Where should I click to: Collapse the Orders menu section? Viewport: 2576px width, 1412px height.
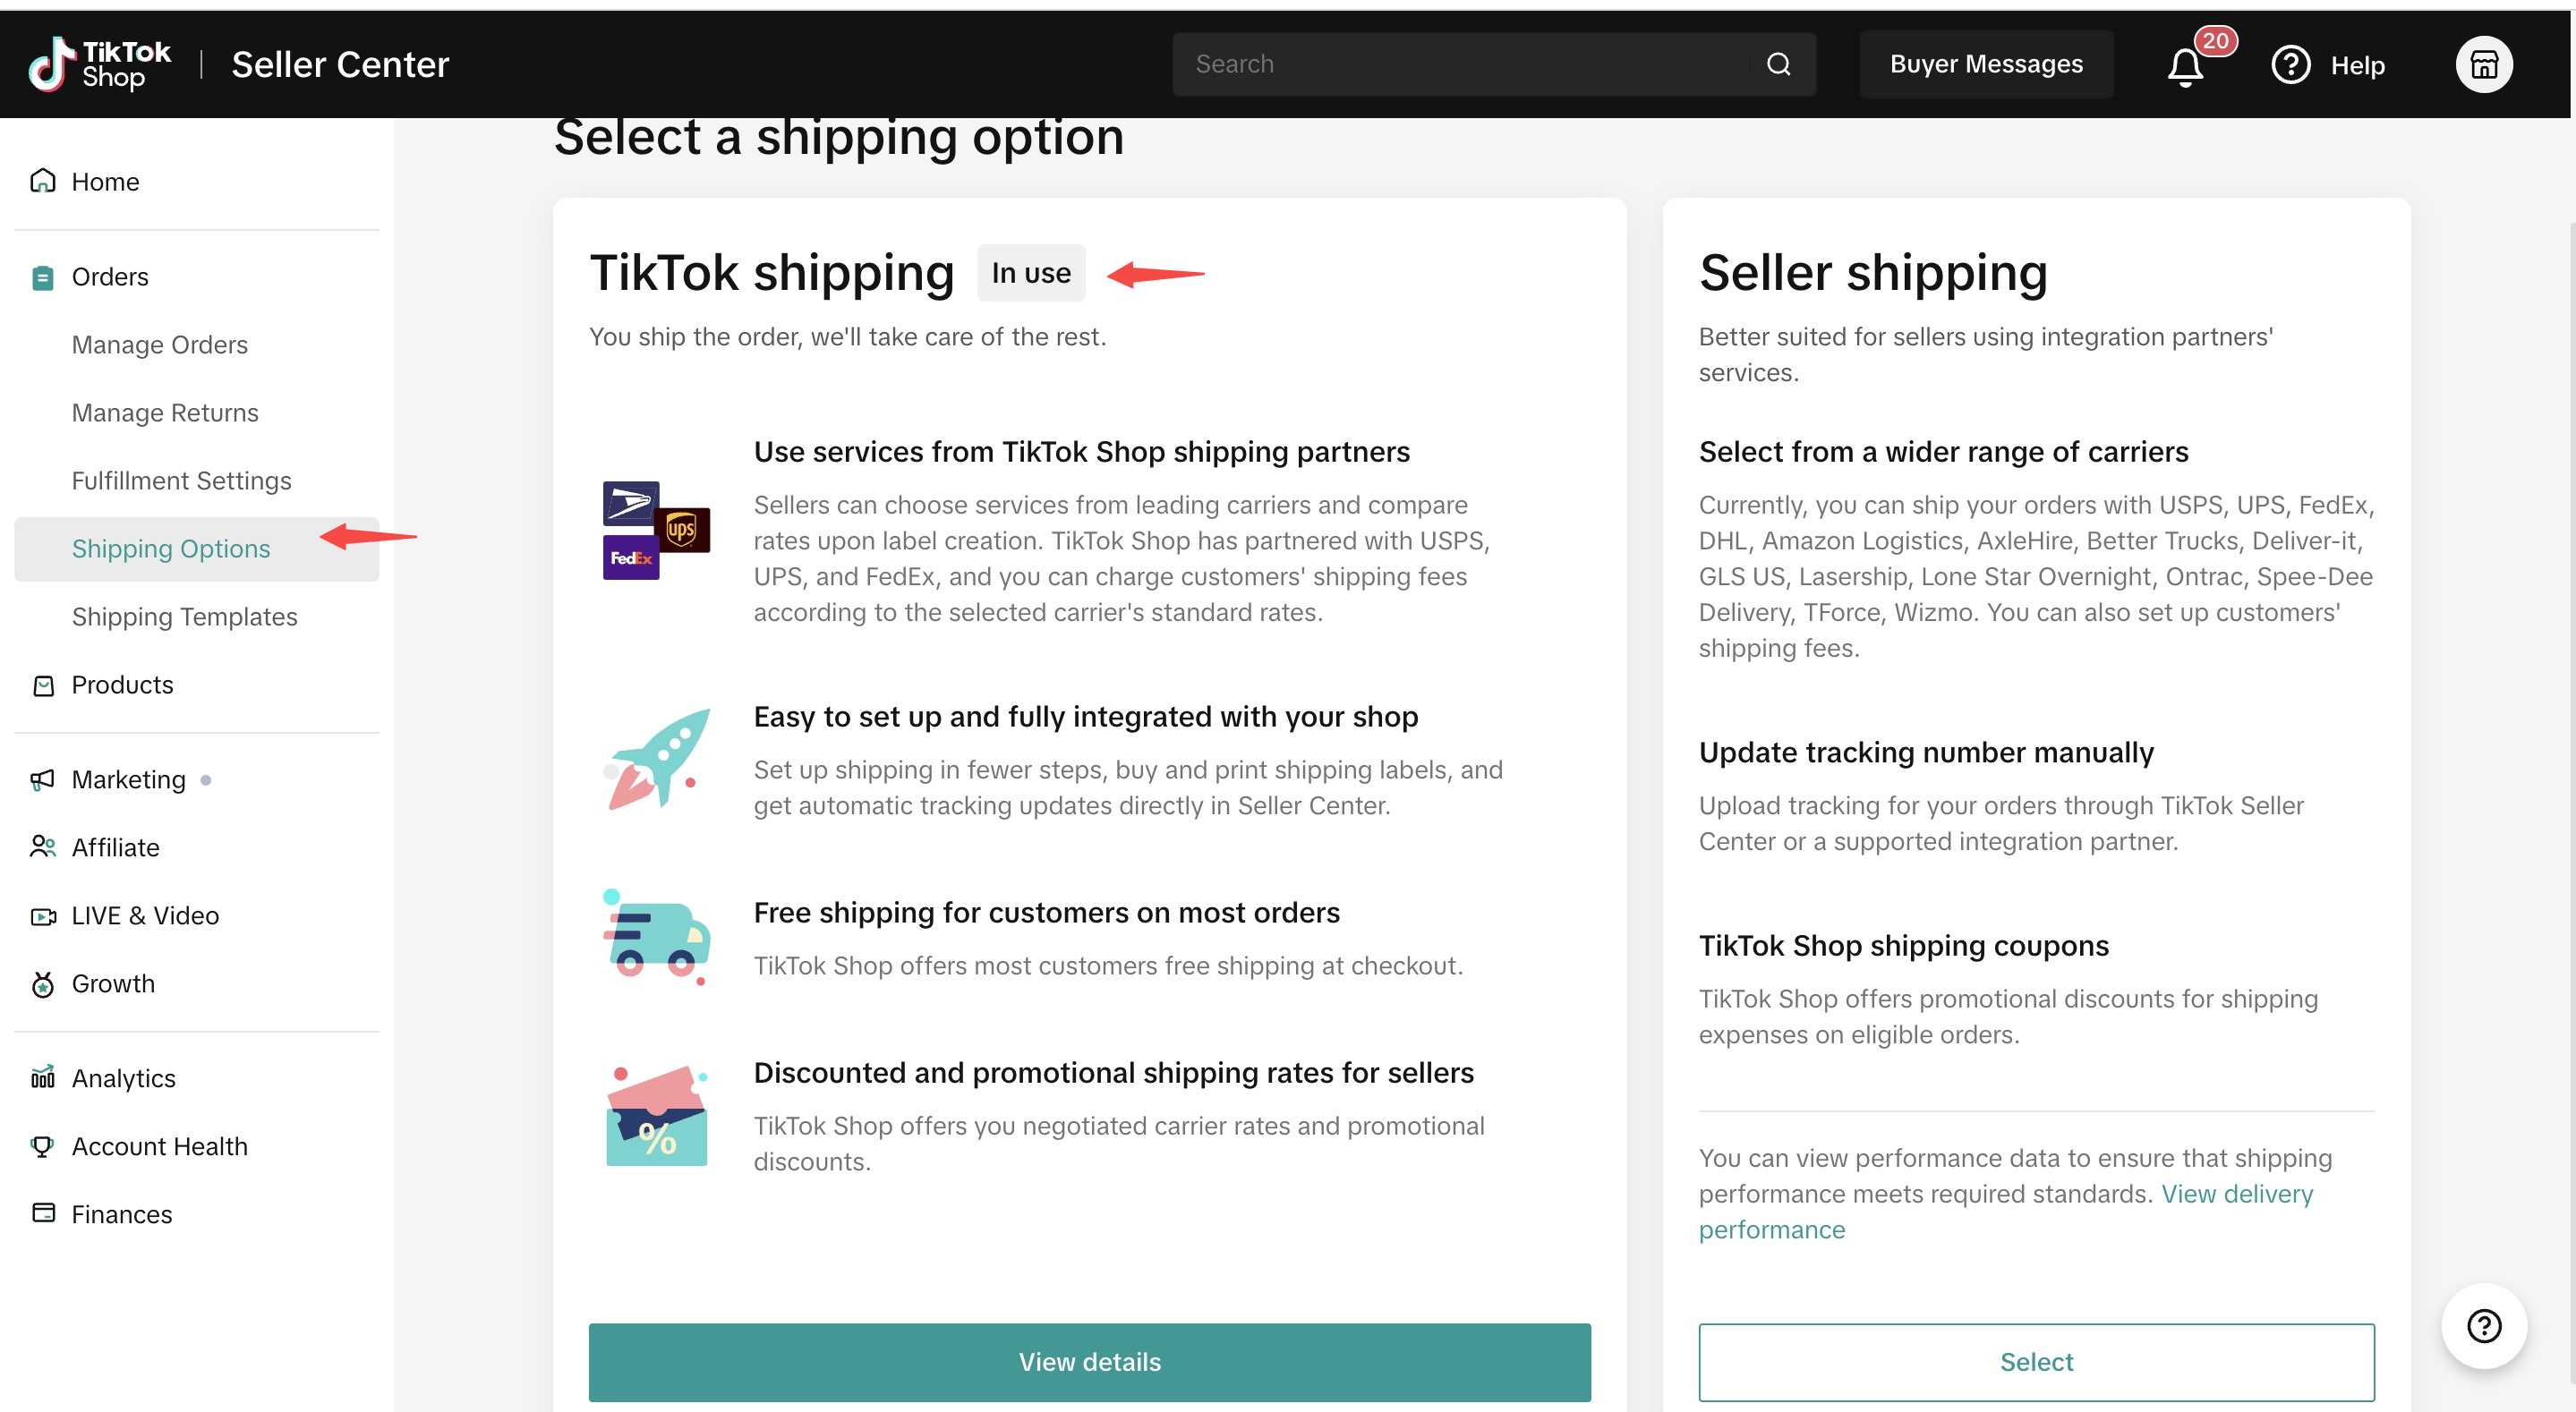point(110,277)
